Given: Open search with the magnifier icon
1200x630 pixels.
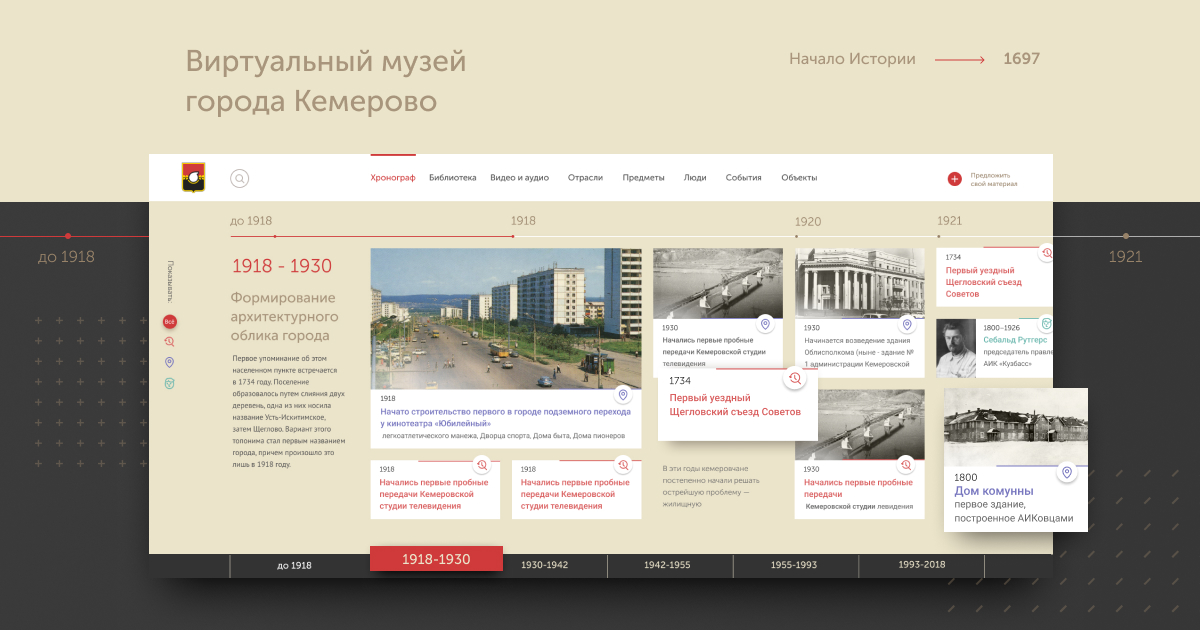Looking at the screenshot, I should [240, 179].
